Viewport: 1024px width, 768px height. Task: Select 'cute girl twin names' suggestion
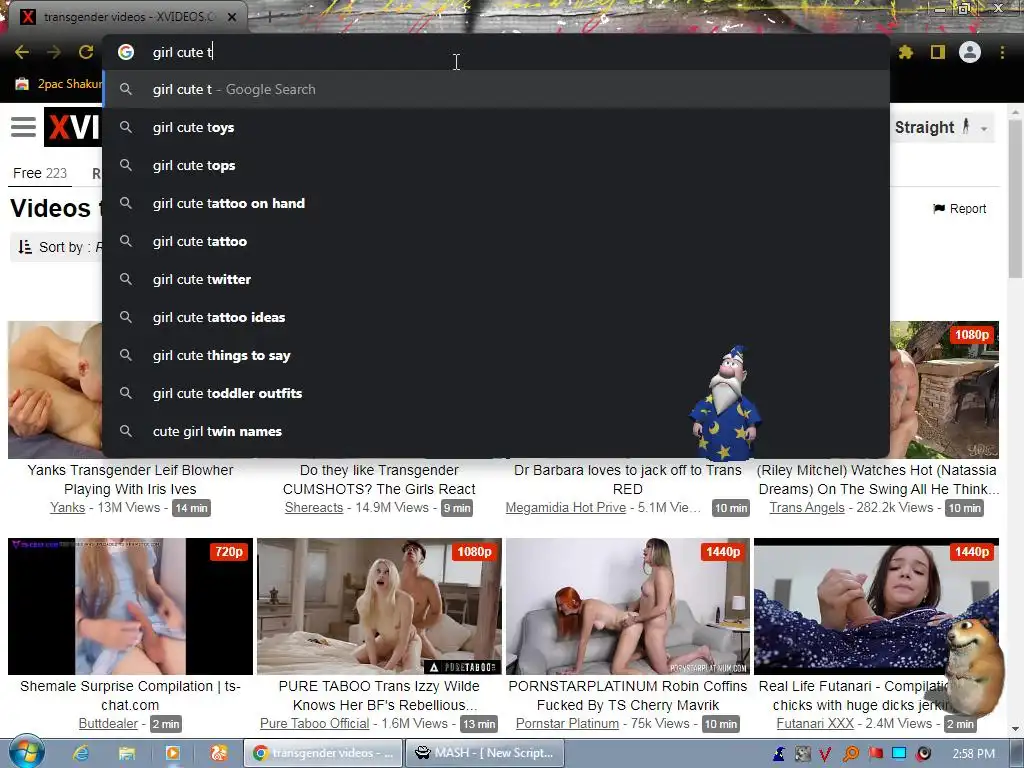coord(496,431)
